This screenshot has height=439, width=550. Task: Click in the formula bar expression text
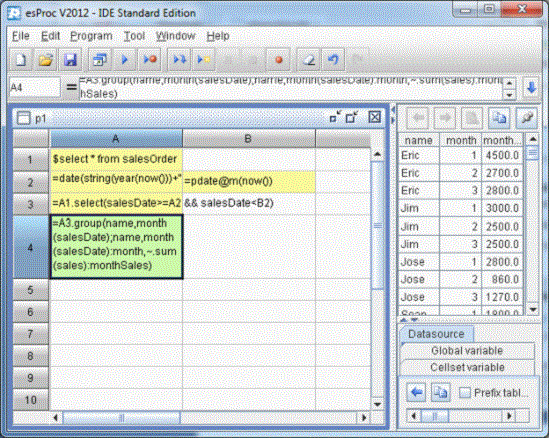pyautogui.click(x=291, y=87)
